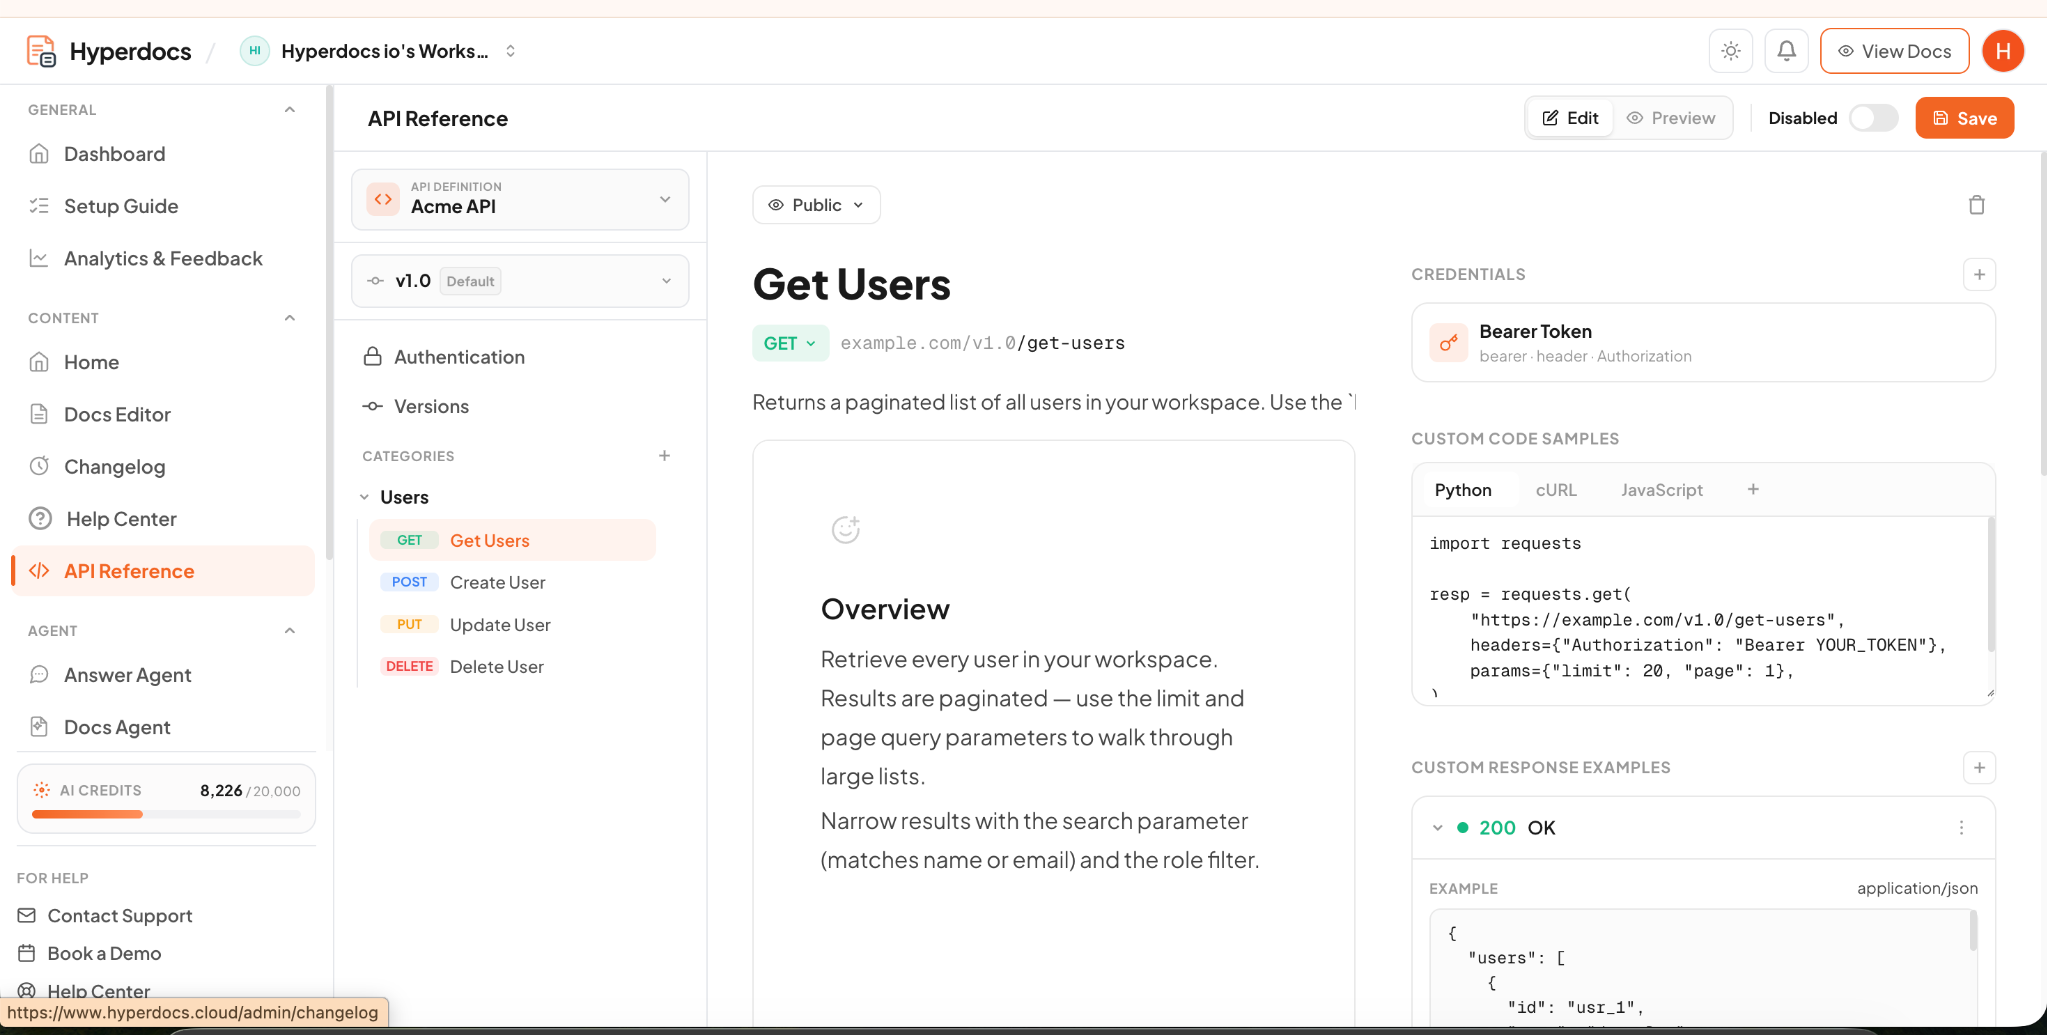Add a credential with plus icon

(1979, 274)
